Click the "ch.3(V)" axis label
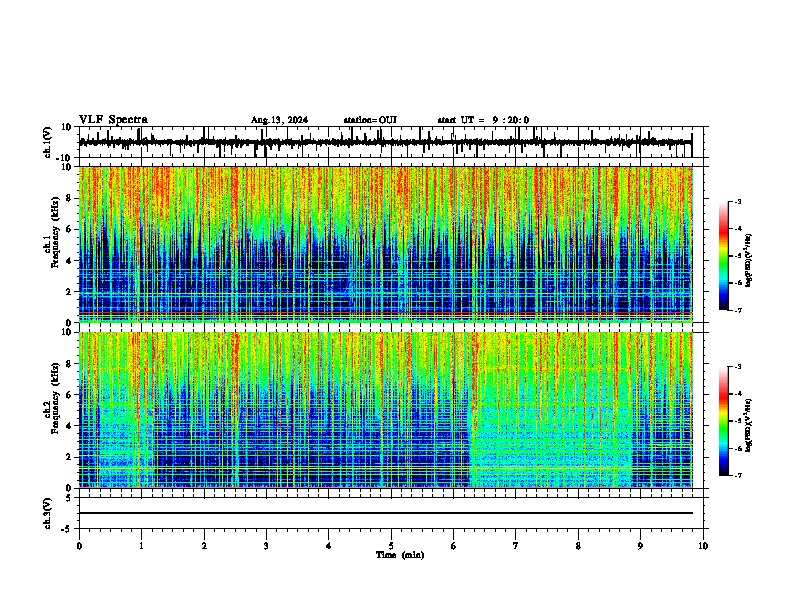 (x=48, y=514)
